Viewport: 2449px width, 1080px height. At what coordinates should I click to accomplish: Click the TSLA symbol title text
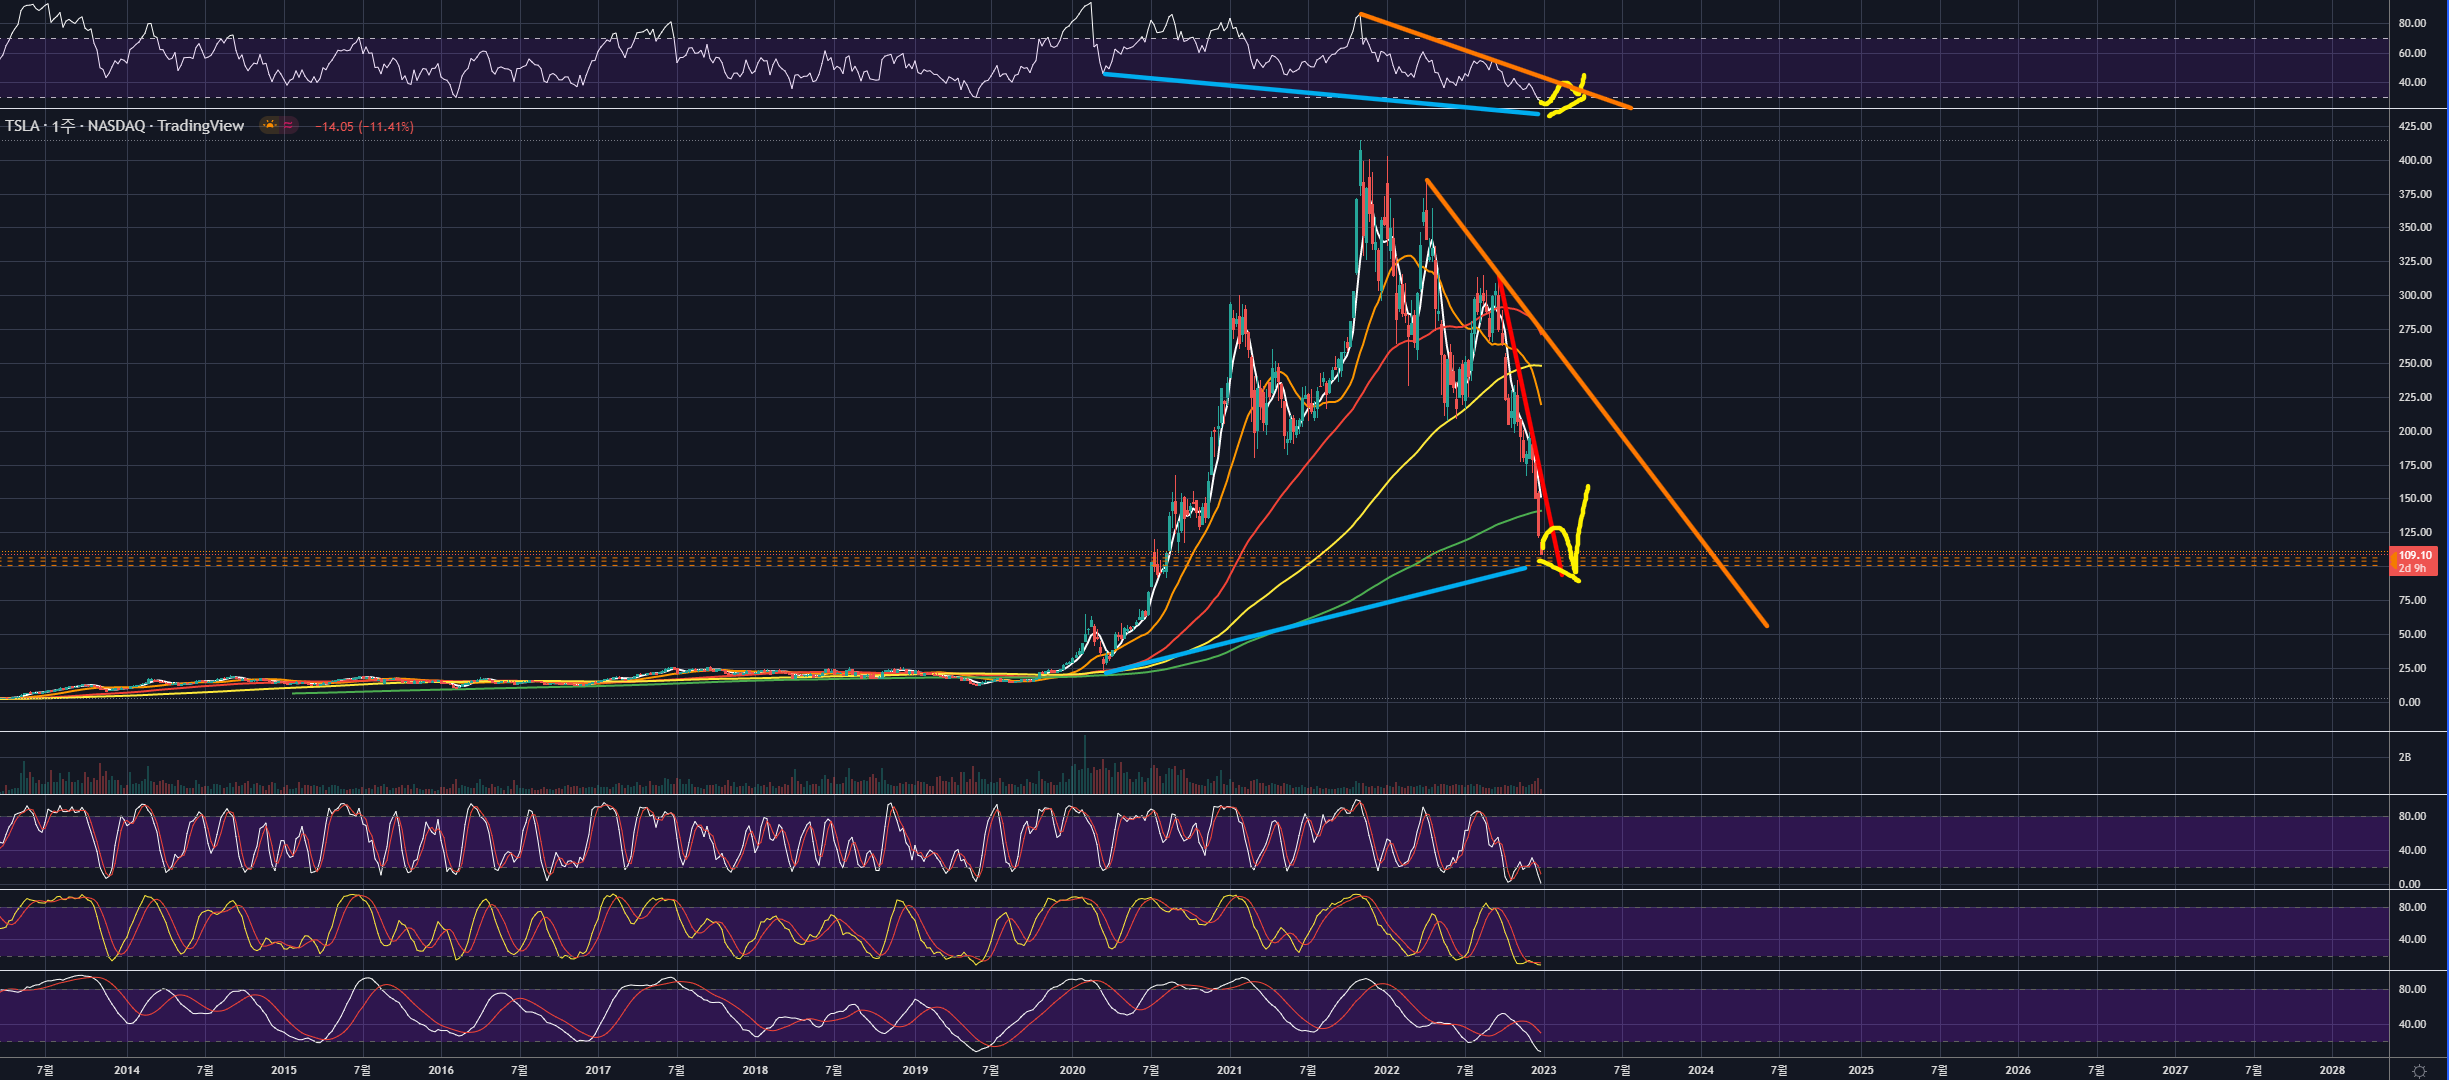[x=23, y=126]
